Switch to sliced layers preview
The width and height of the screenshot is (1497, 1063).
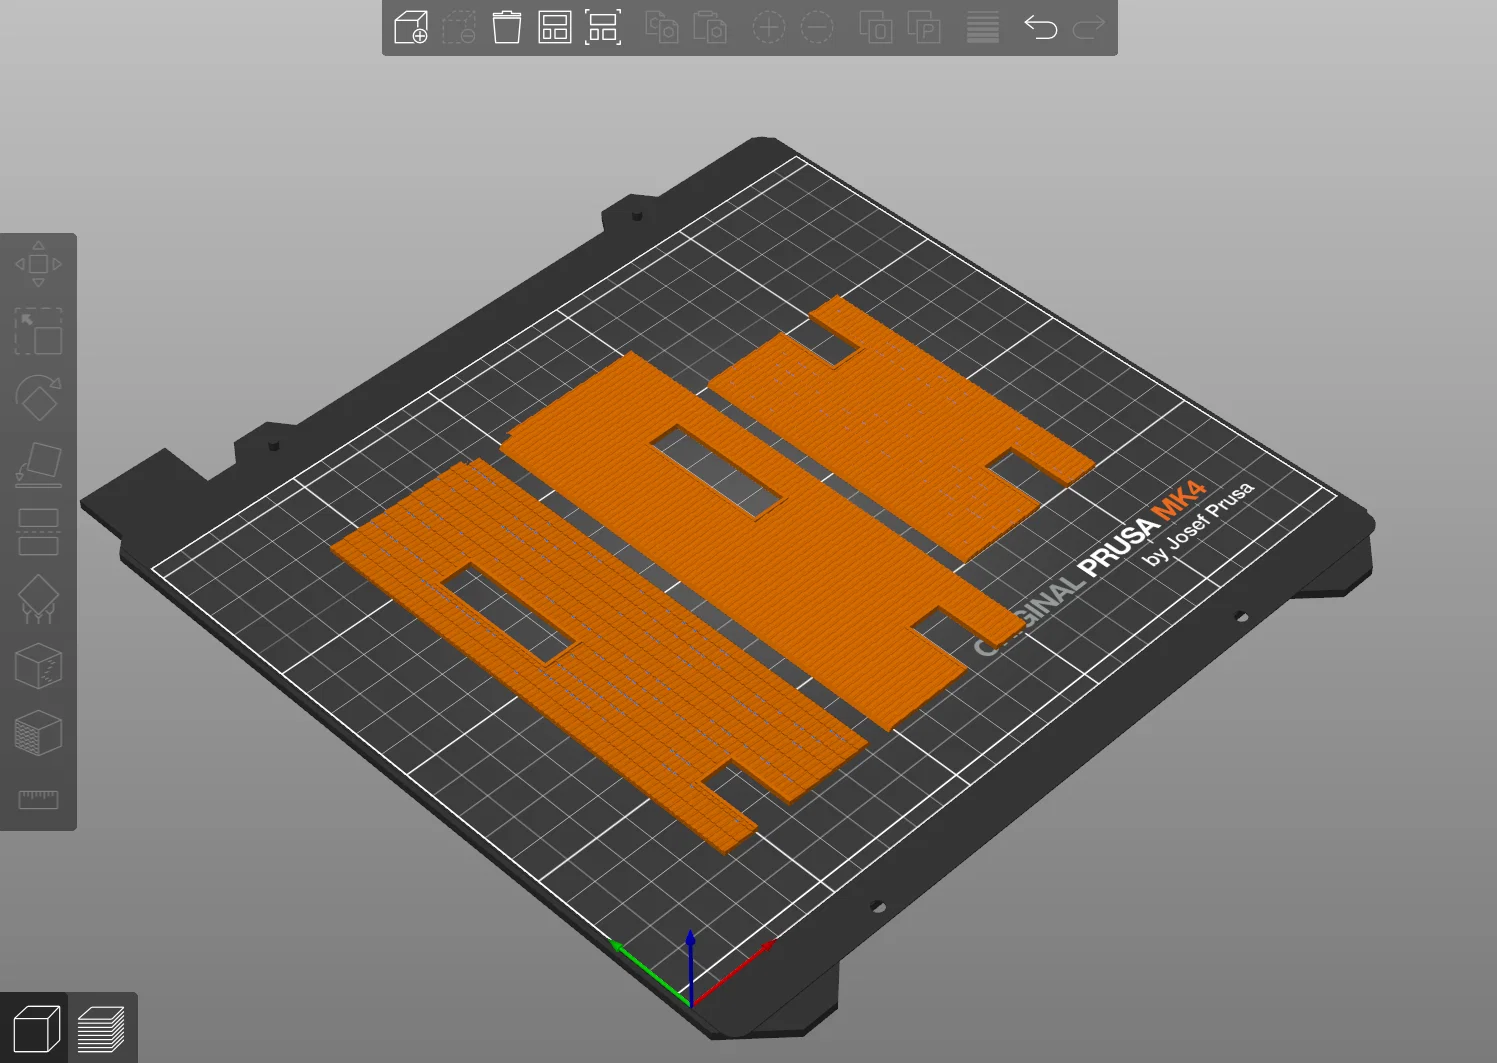[x=101, y=1029]
